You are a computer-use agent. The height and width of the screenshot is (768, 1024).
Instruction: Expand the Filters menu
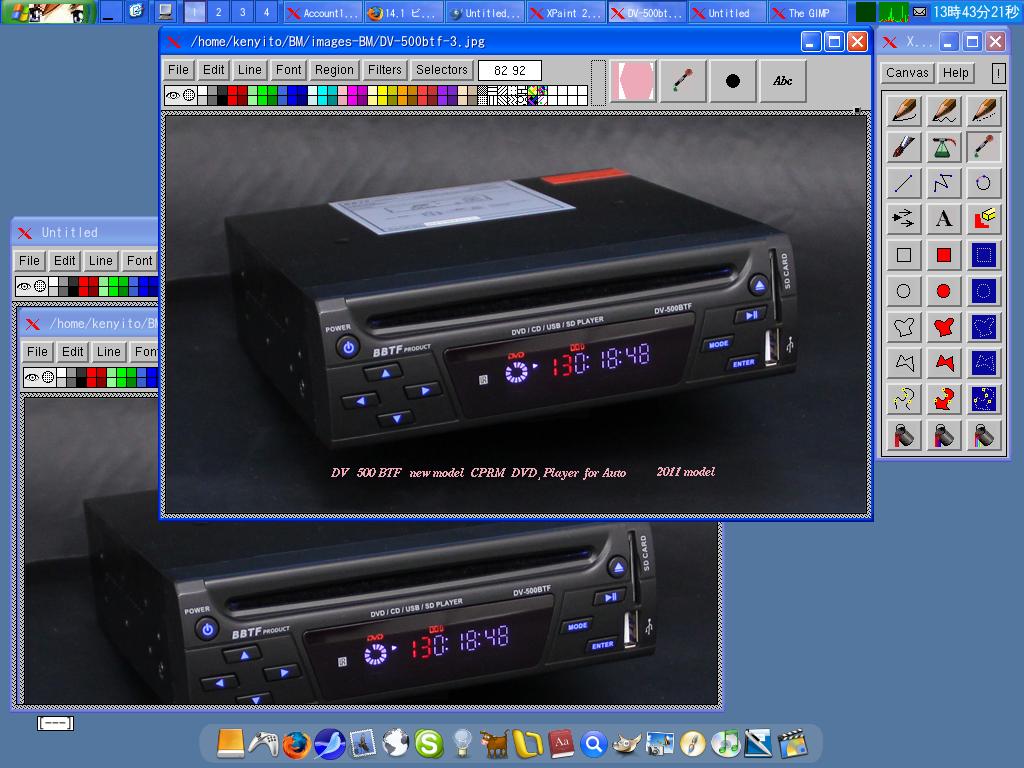pyautogui.click(x=384, y=70)
